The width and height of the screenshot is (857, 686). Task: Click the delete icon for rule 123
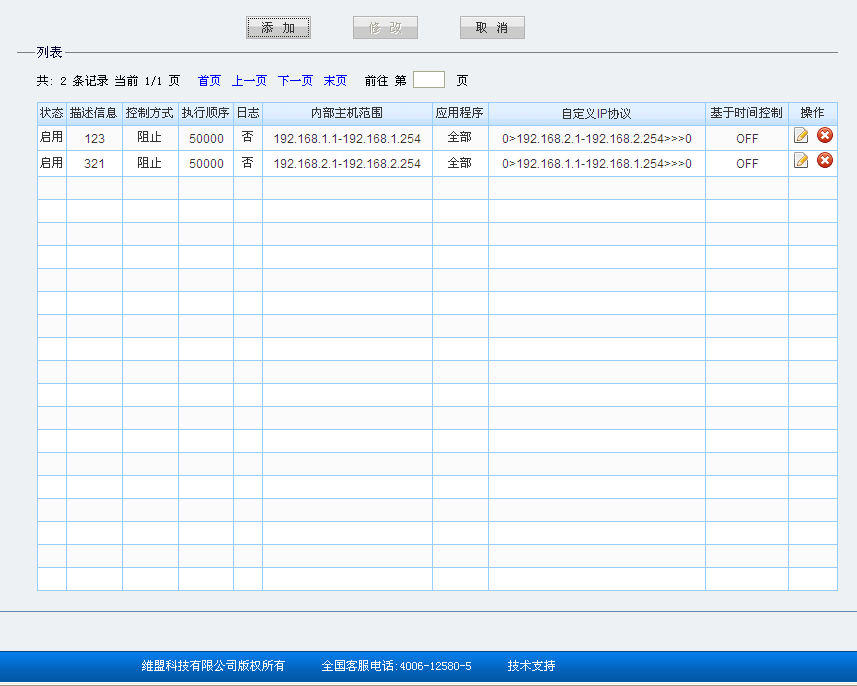coord(825,136)
